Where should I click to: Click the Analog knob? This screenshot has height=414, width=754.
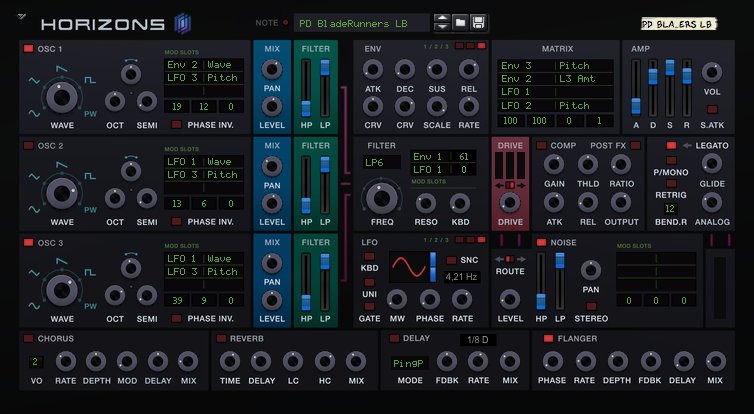(712, 202)
